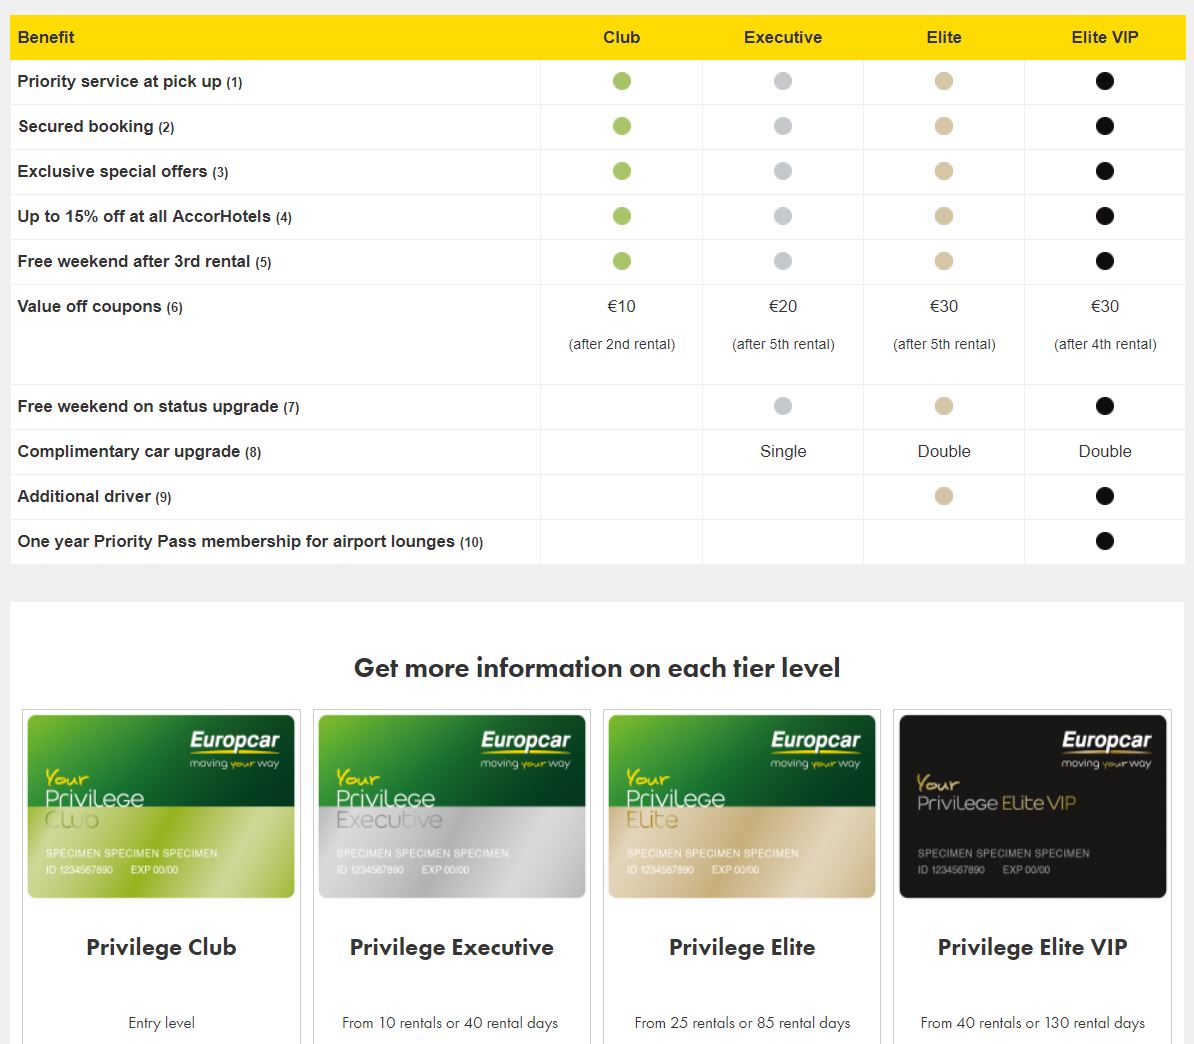Click the 'Entry level' text under Privilege Club
This screenshot has width=1194, height=1044.
click(x=161, y=1023)
